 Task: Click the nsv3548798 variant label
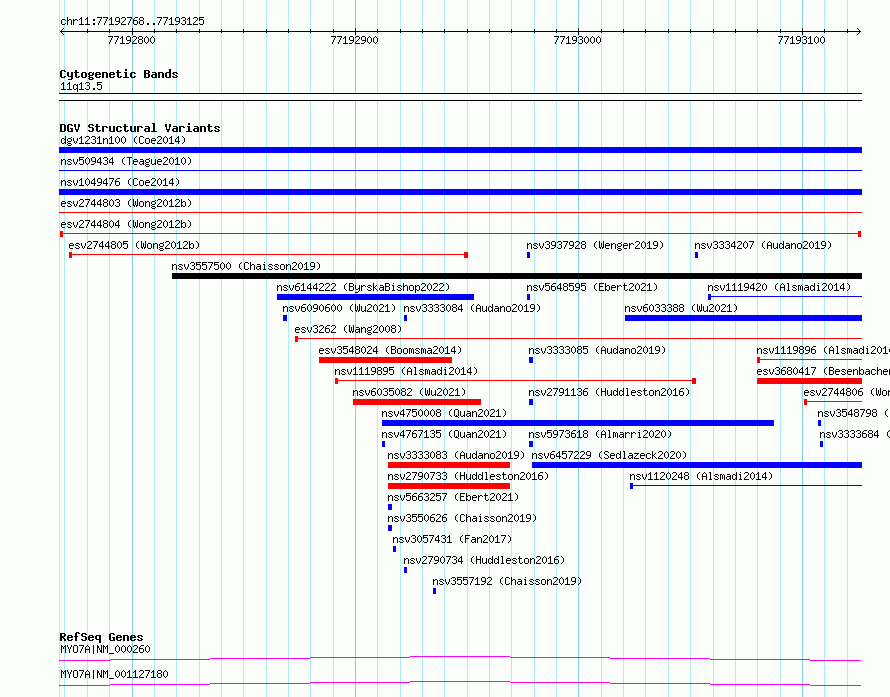(853, 413)
